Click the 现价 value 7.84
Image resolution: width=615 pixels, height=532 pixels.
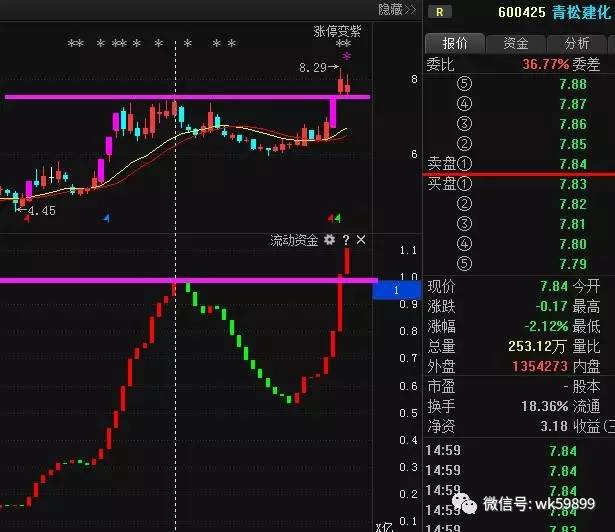554,286
